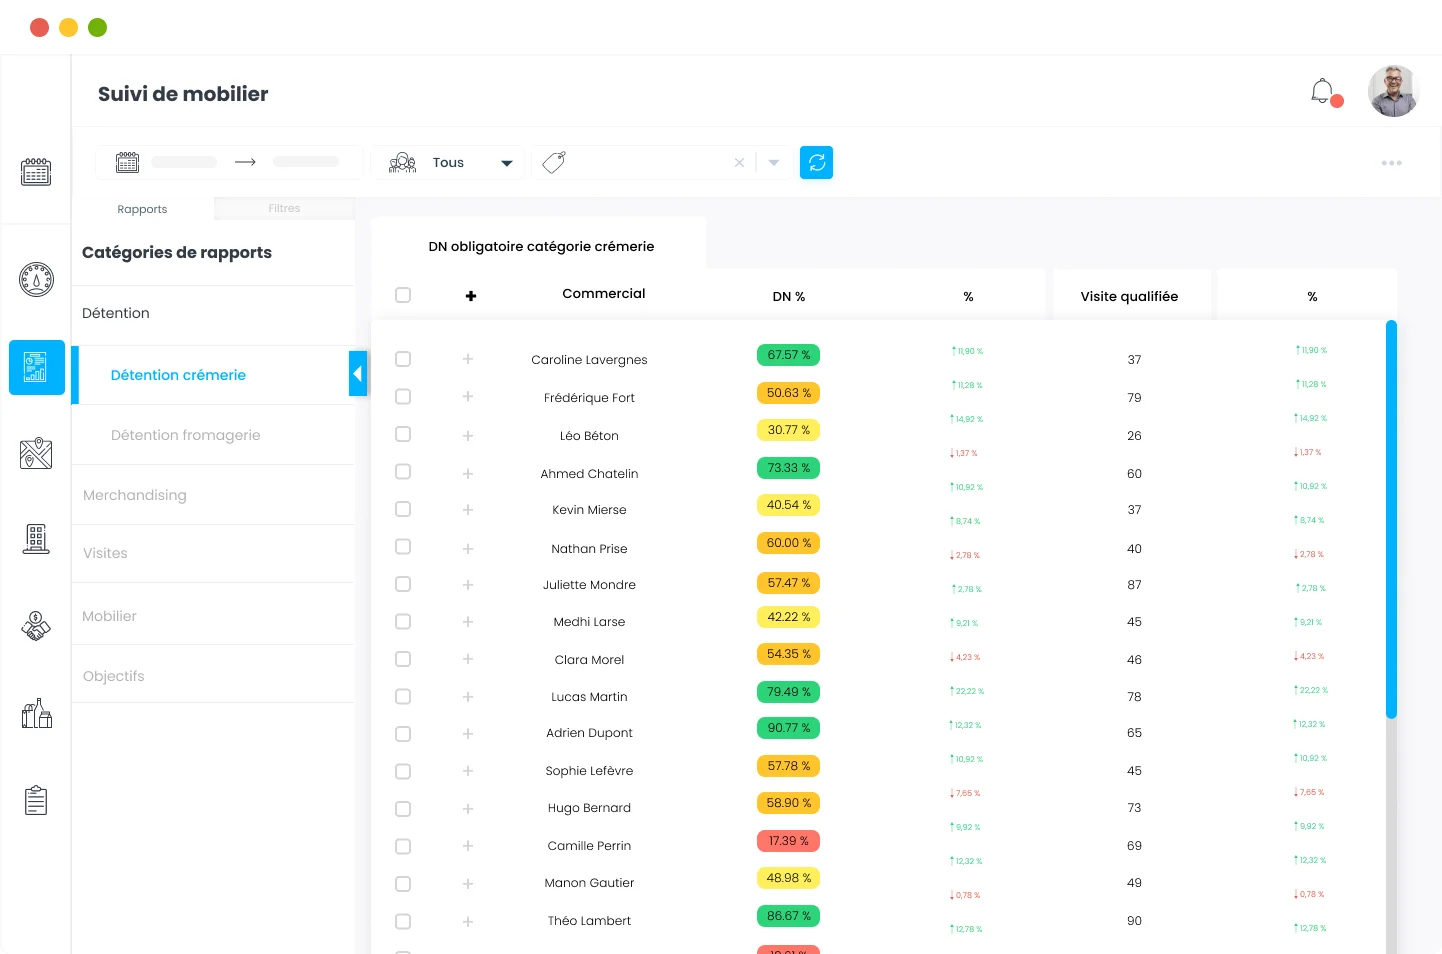The width and height of the screenshot is (1442, 954).
Task: Open the three-dot more options menu
Action: point(1391,163)
